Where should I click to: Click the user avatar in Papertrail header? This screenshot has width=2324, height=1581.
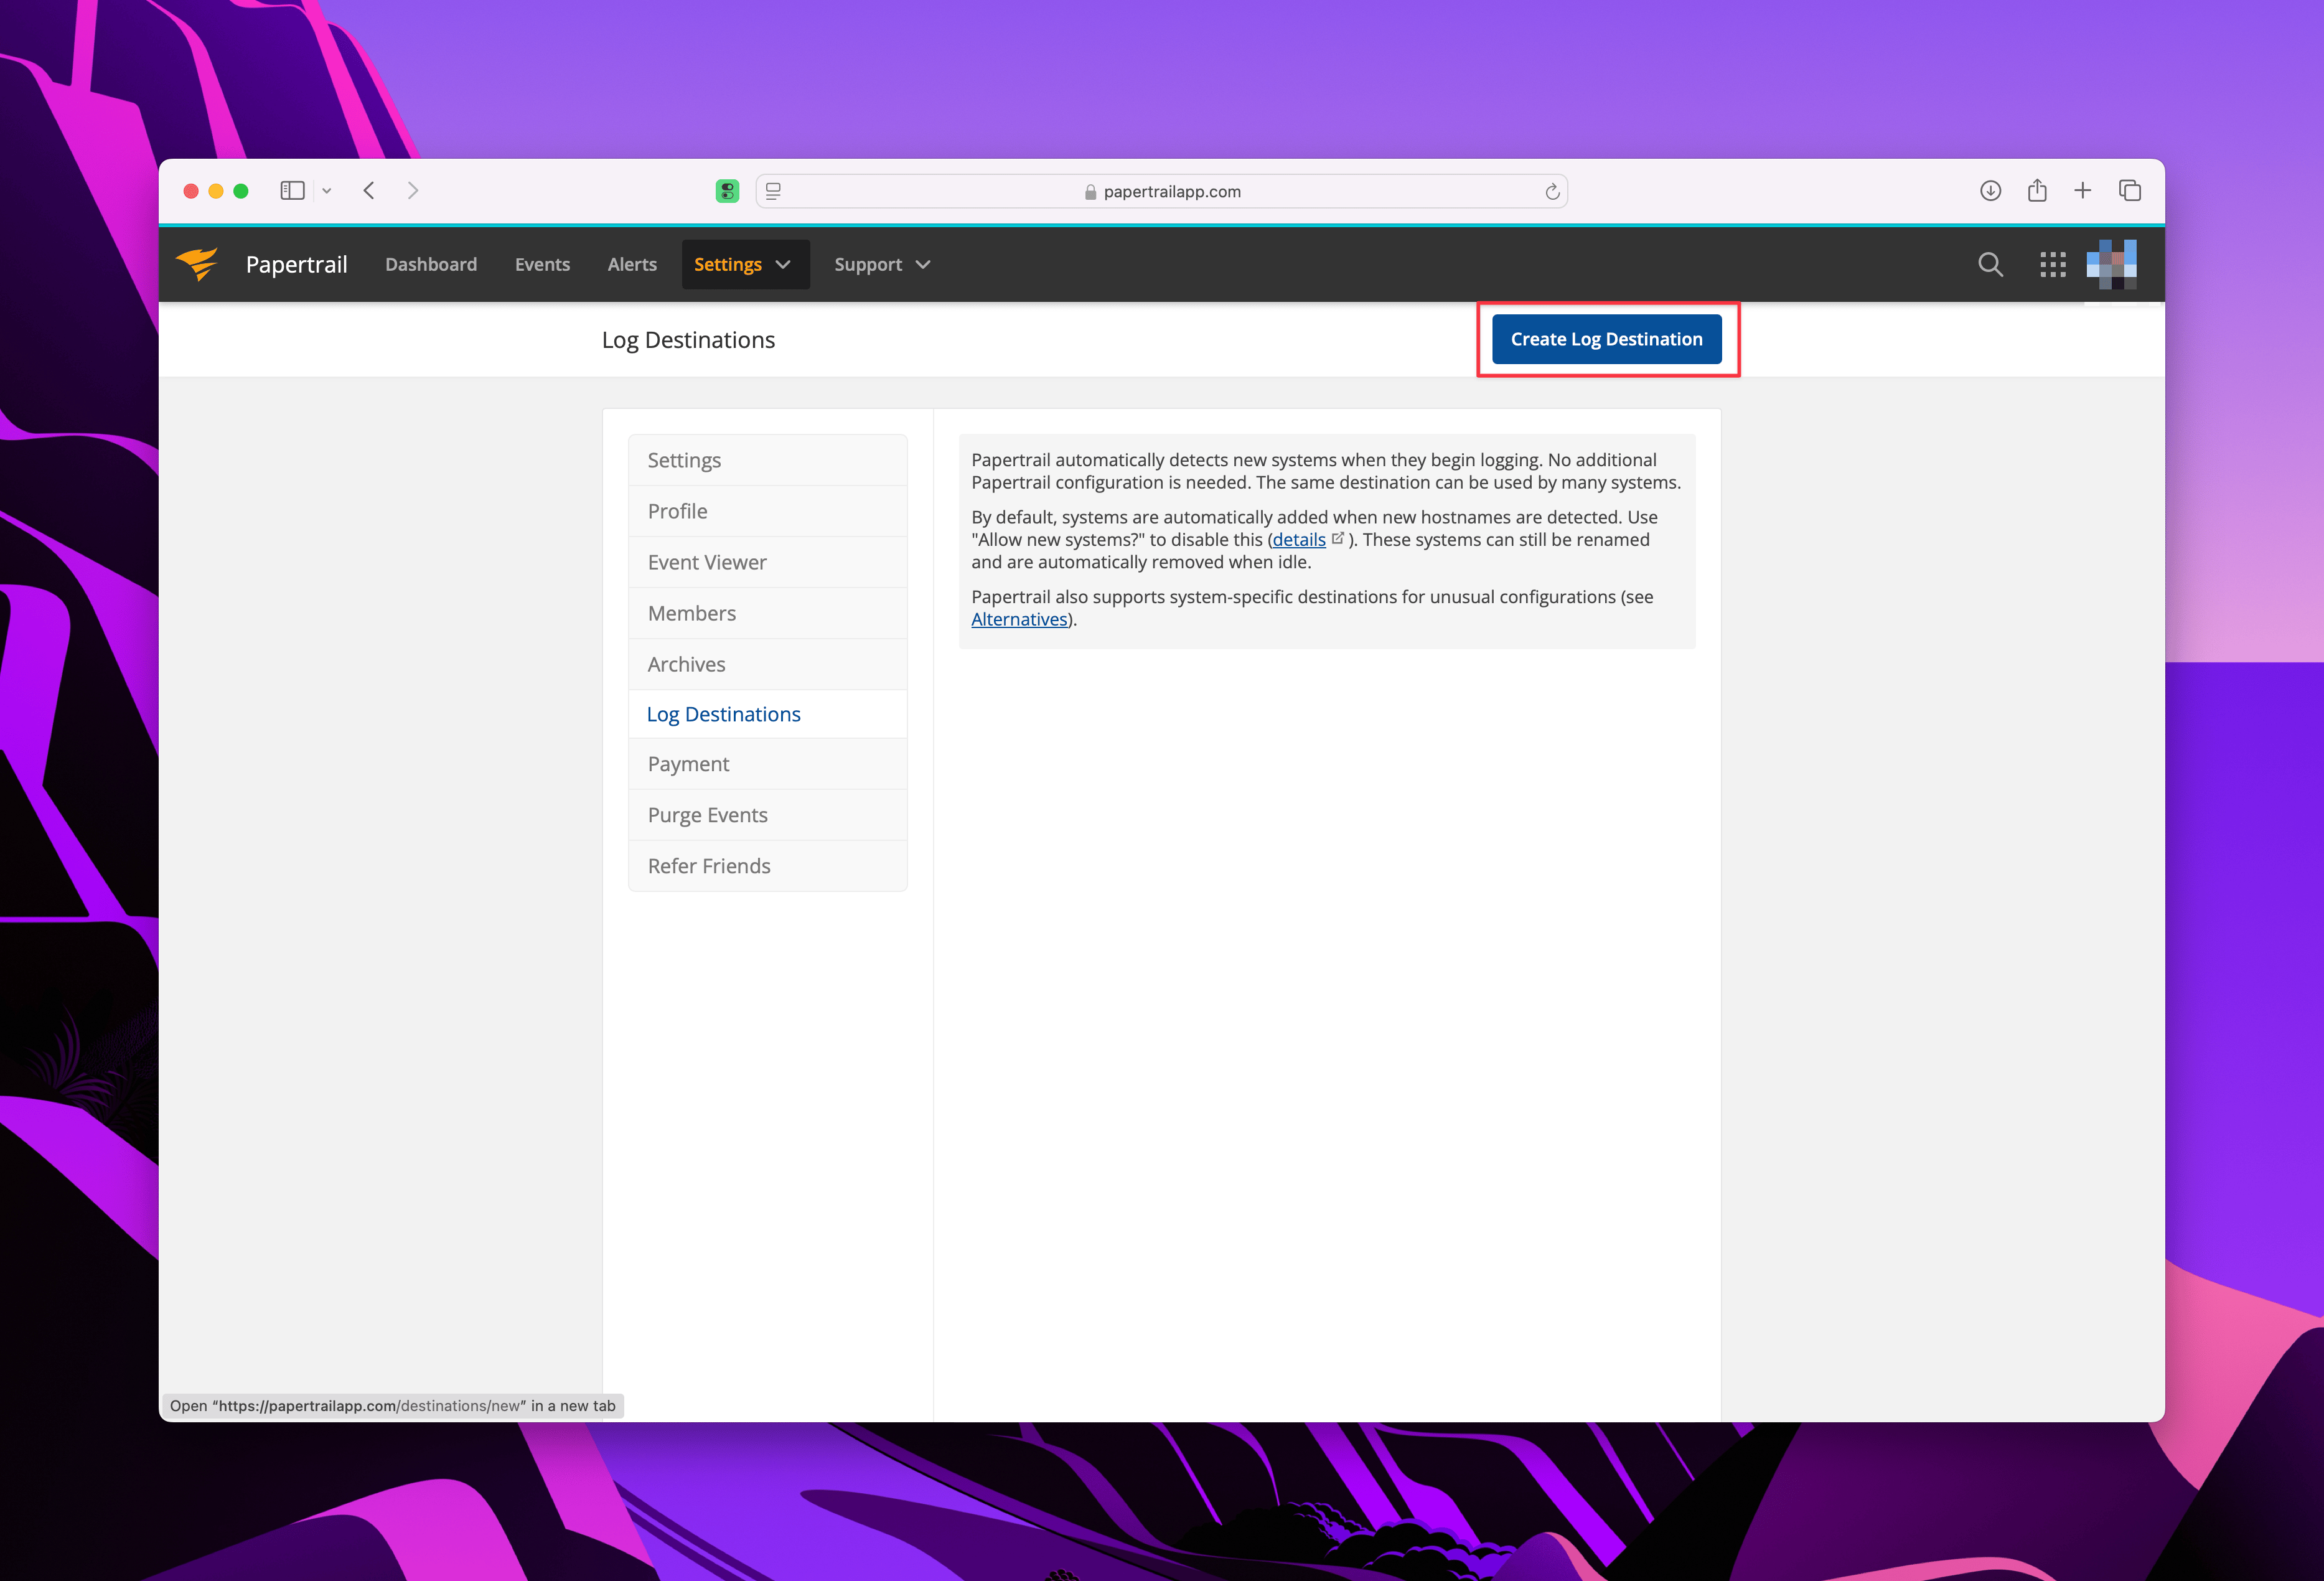click(x=2111, y=264)
